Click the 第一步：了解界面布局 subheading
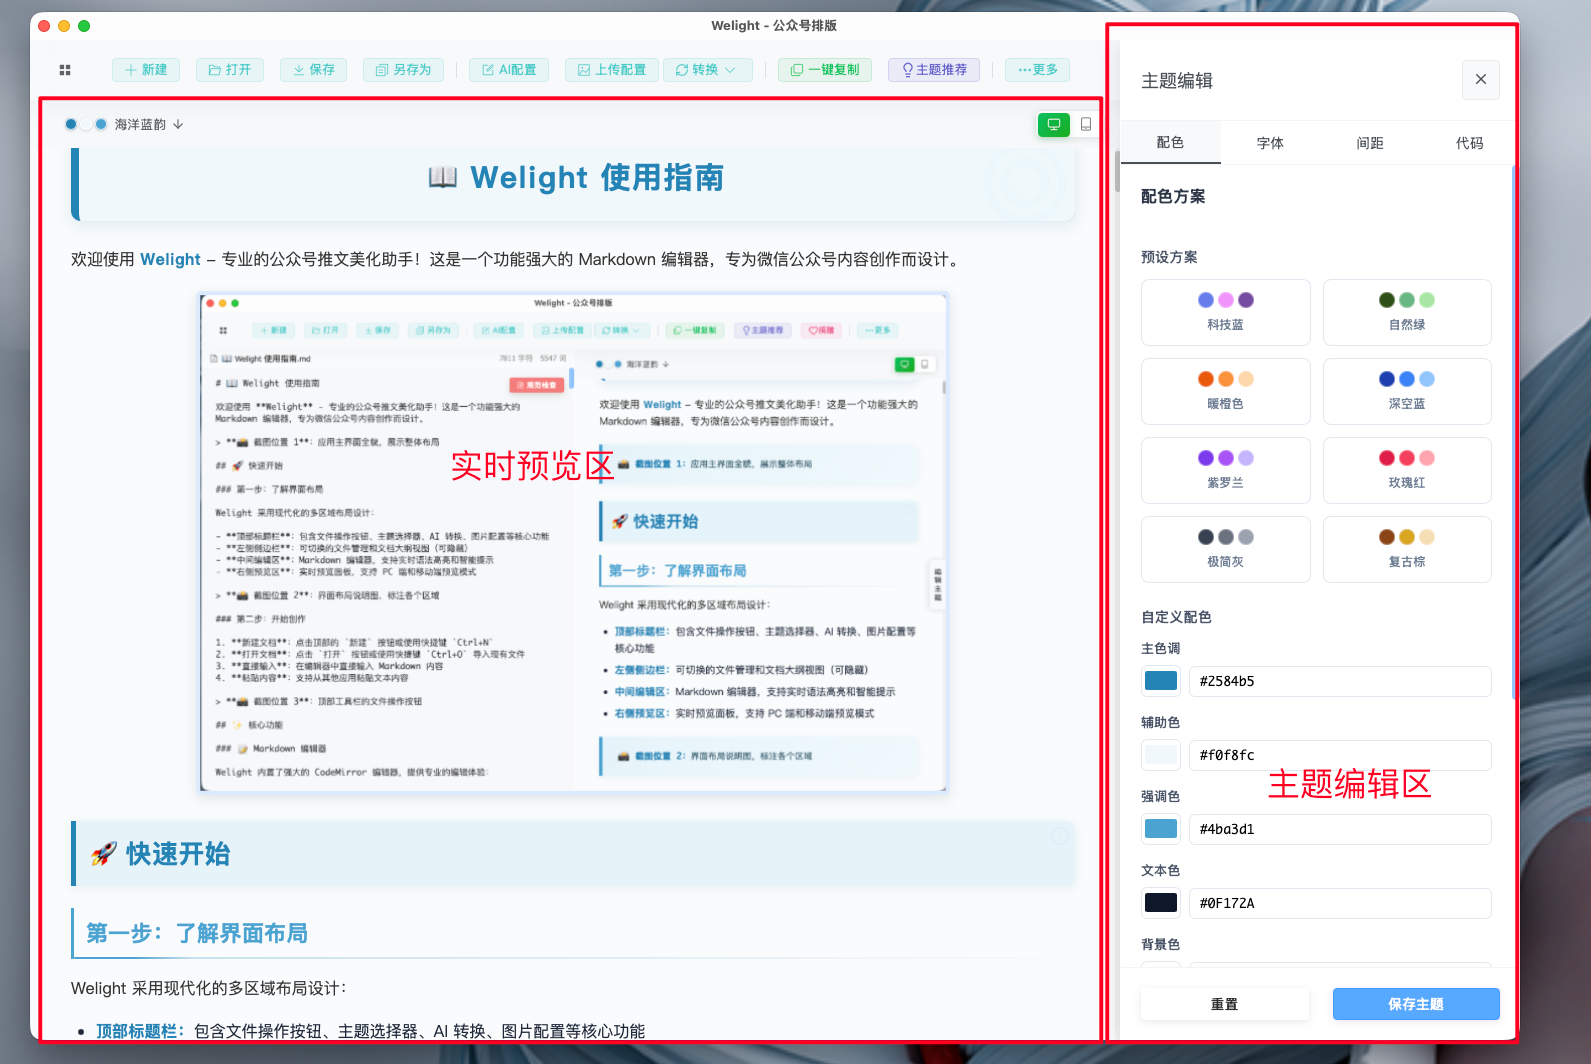This screenshot has width=1591, height=1064. [x=197, y=933]
